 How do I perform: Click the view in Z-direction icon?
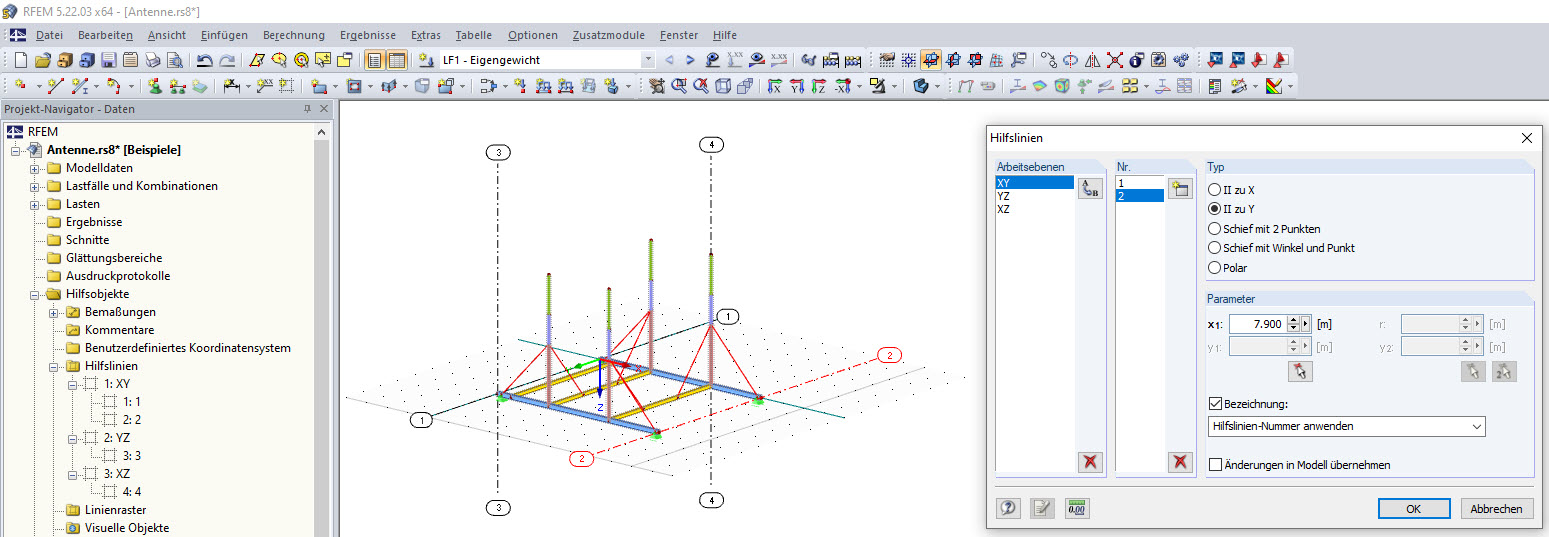818,86
